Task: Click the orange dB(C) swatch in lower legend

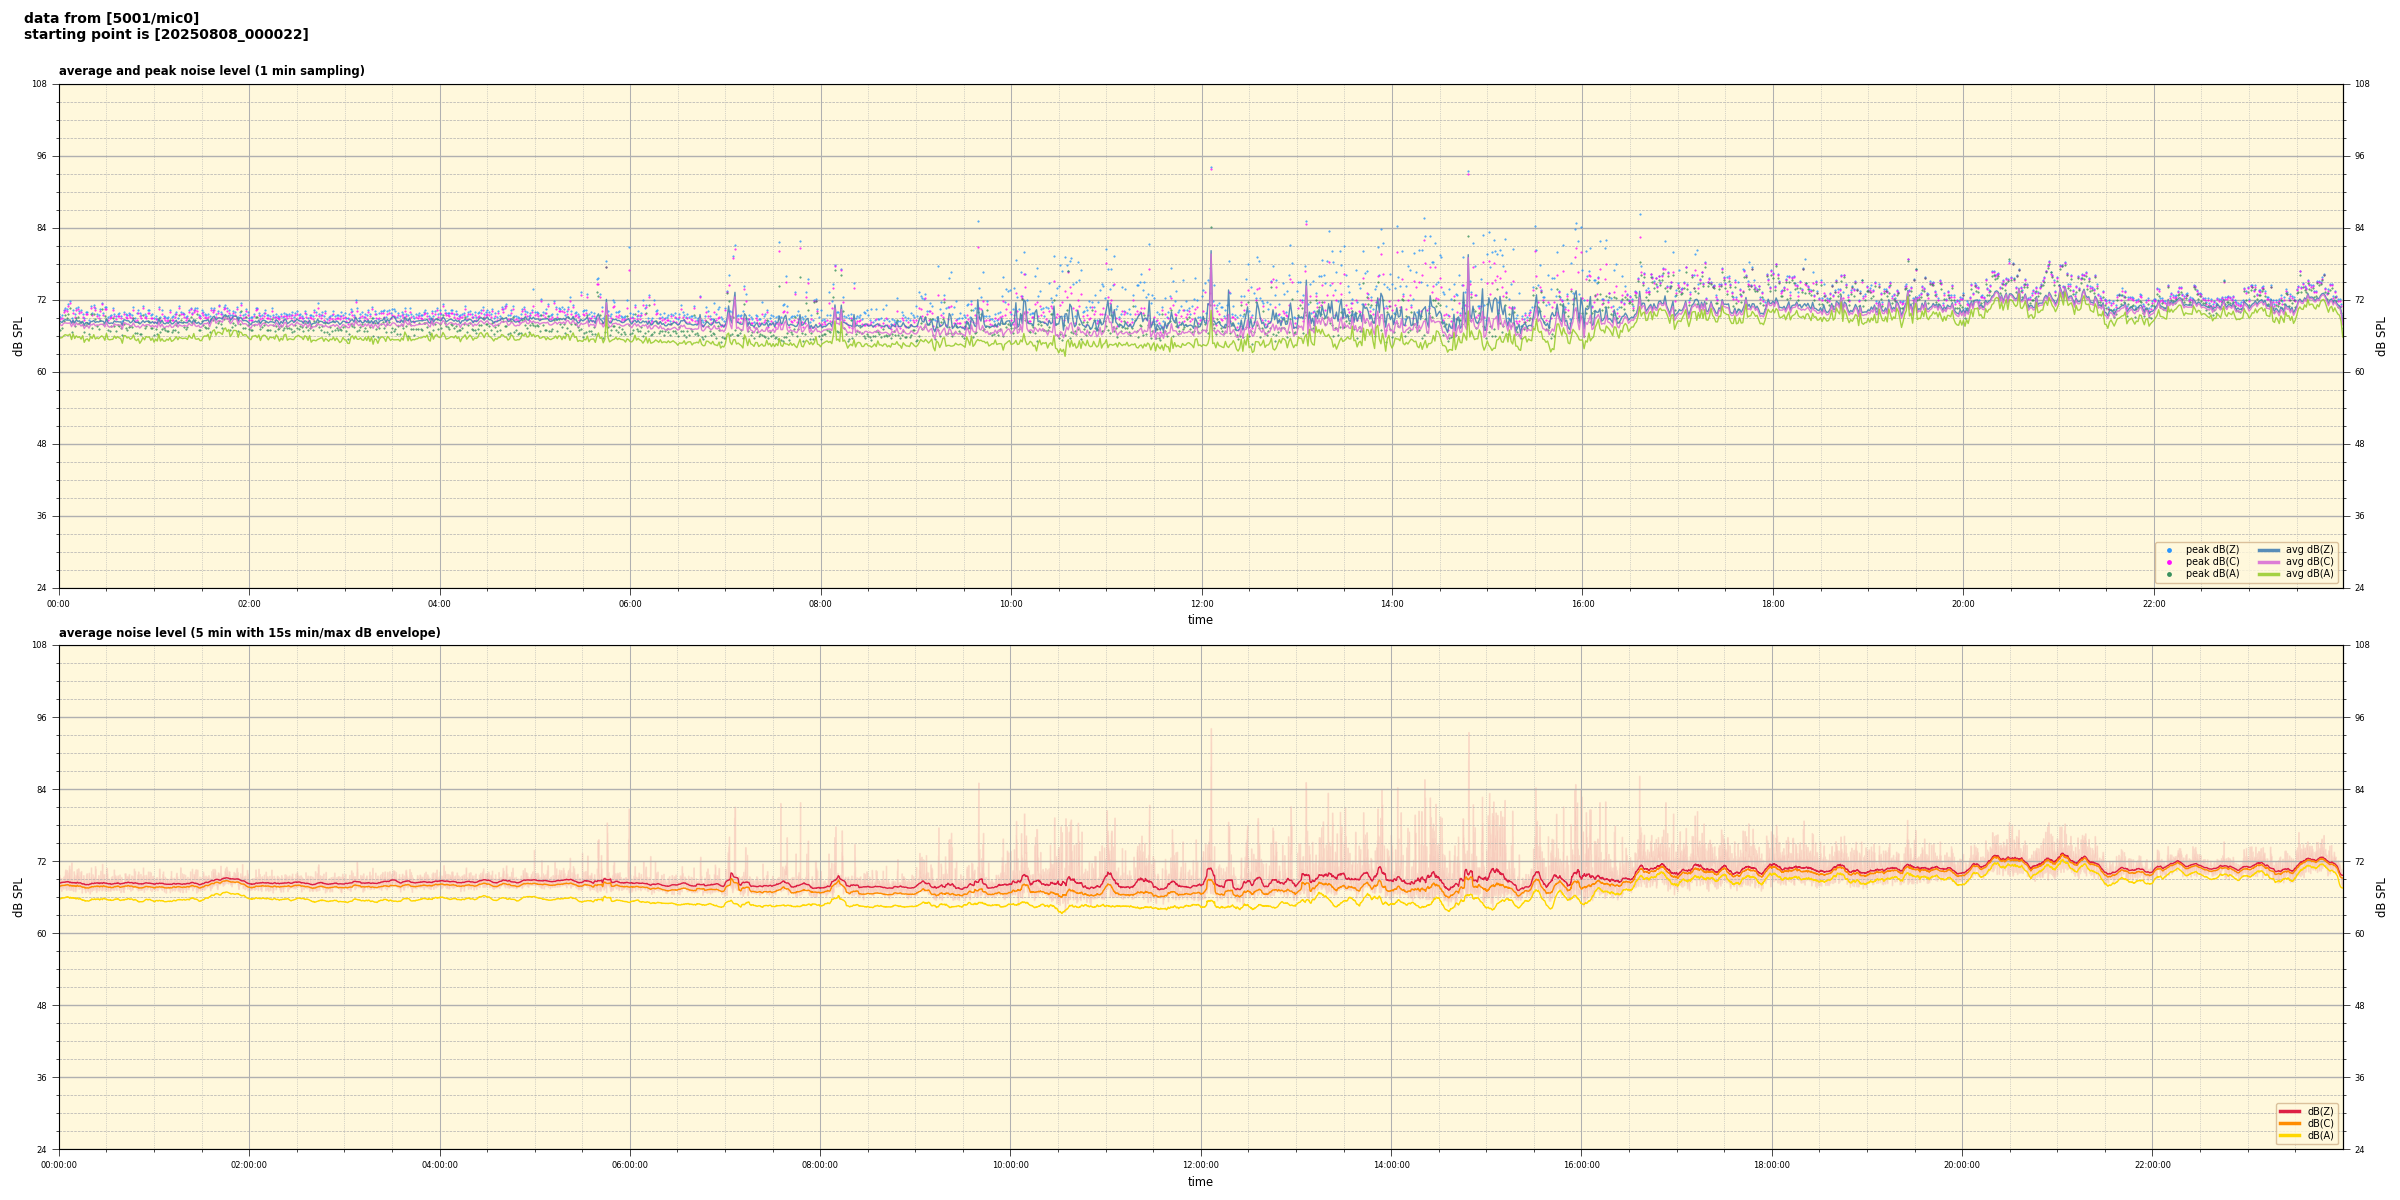Action: [x=2289, y=1123]
